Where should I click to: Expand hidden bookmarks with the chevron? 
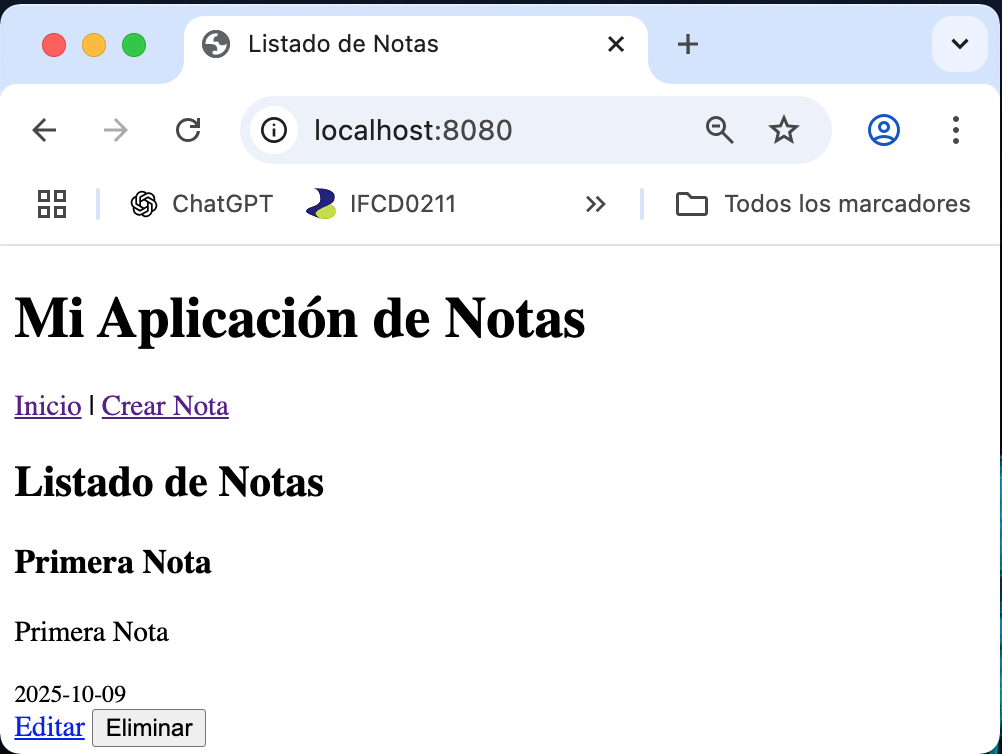pos(595,204)
